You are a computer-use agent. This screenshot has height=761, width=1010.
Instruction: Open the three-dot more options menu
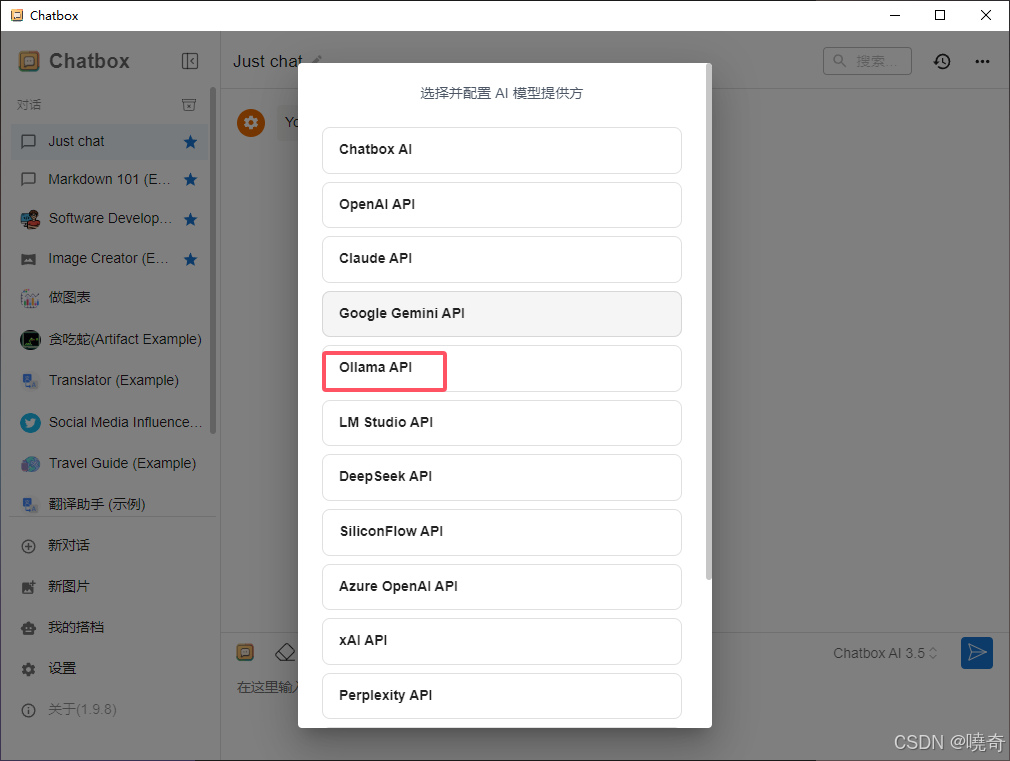[x=982, y=61]
